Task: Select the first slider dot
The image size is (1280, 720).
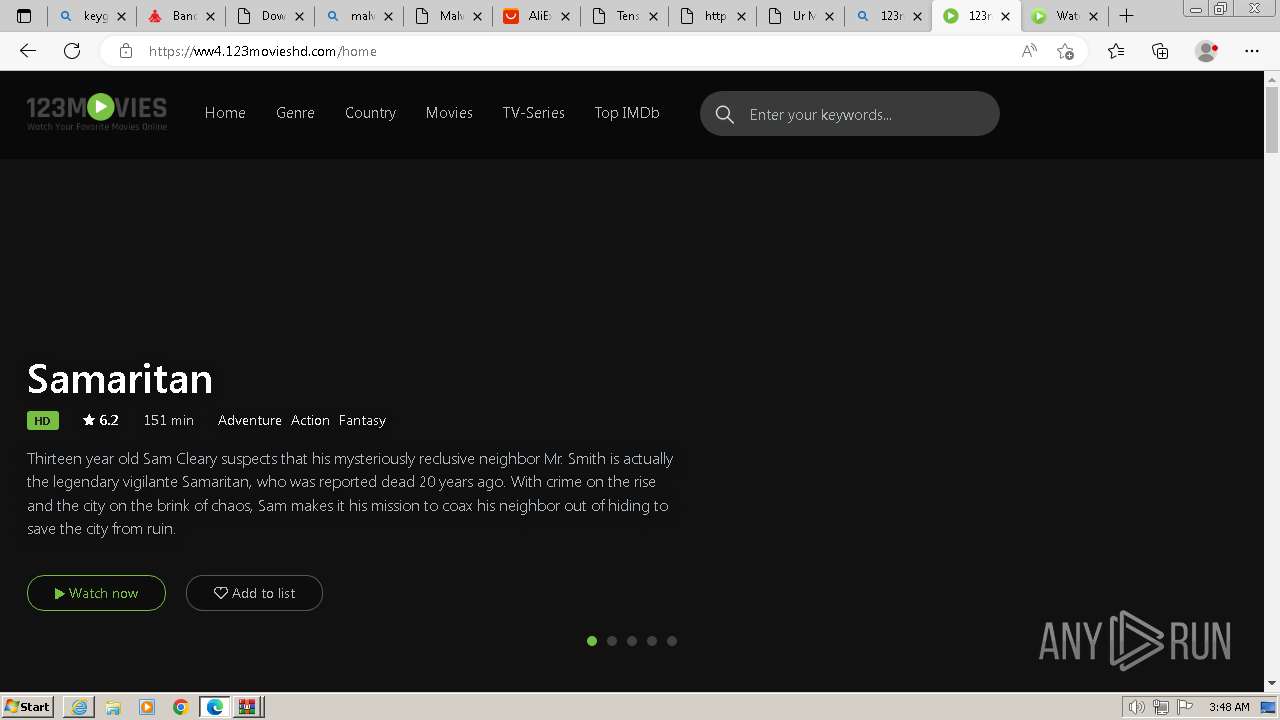Action: point(592,641)
